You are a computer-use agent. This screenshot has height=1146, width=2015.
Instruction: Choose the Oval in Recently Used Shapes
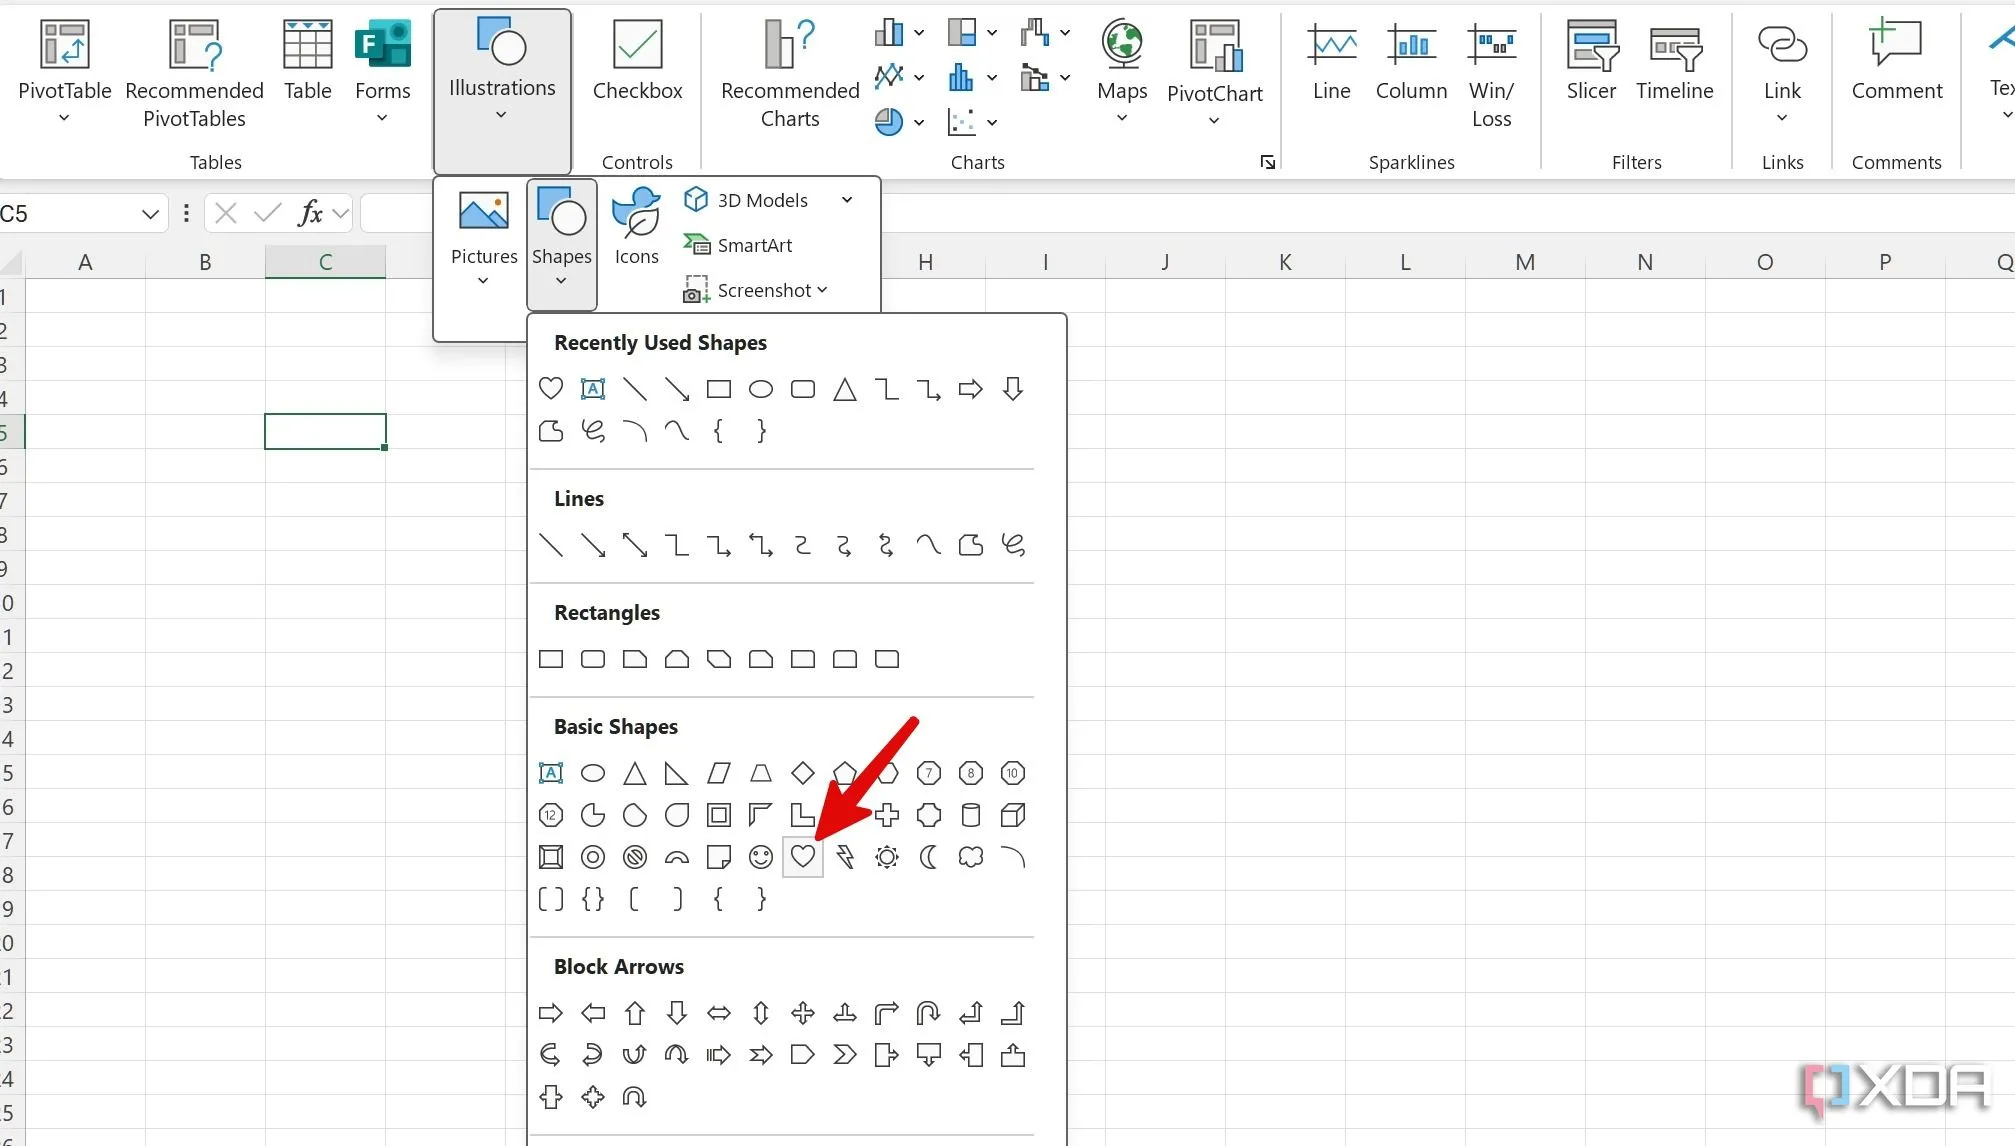click(761, 389)
